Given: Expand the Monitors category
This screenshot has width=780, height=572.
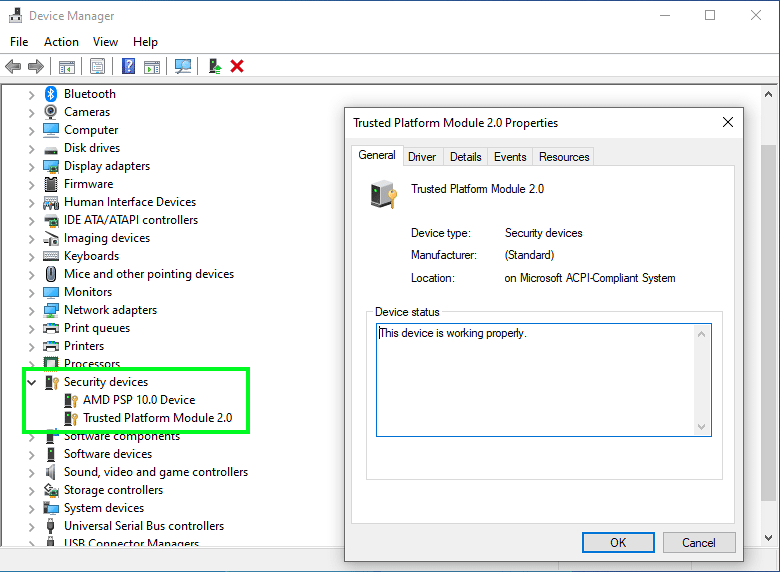Looking at the screenshot, I should pos(31,293).
